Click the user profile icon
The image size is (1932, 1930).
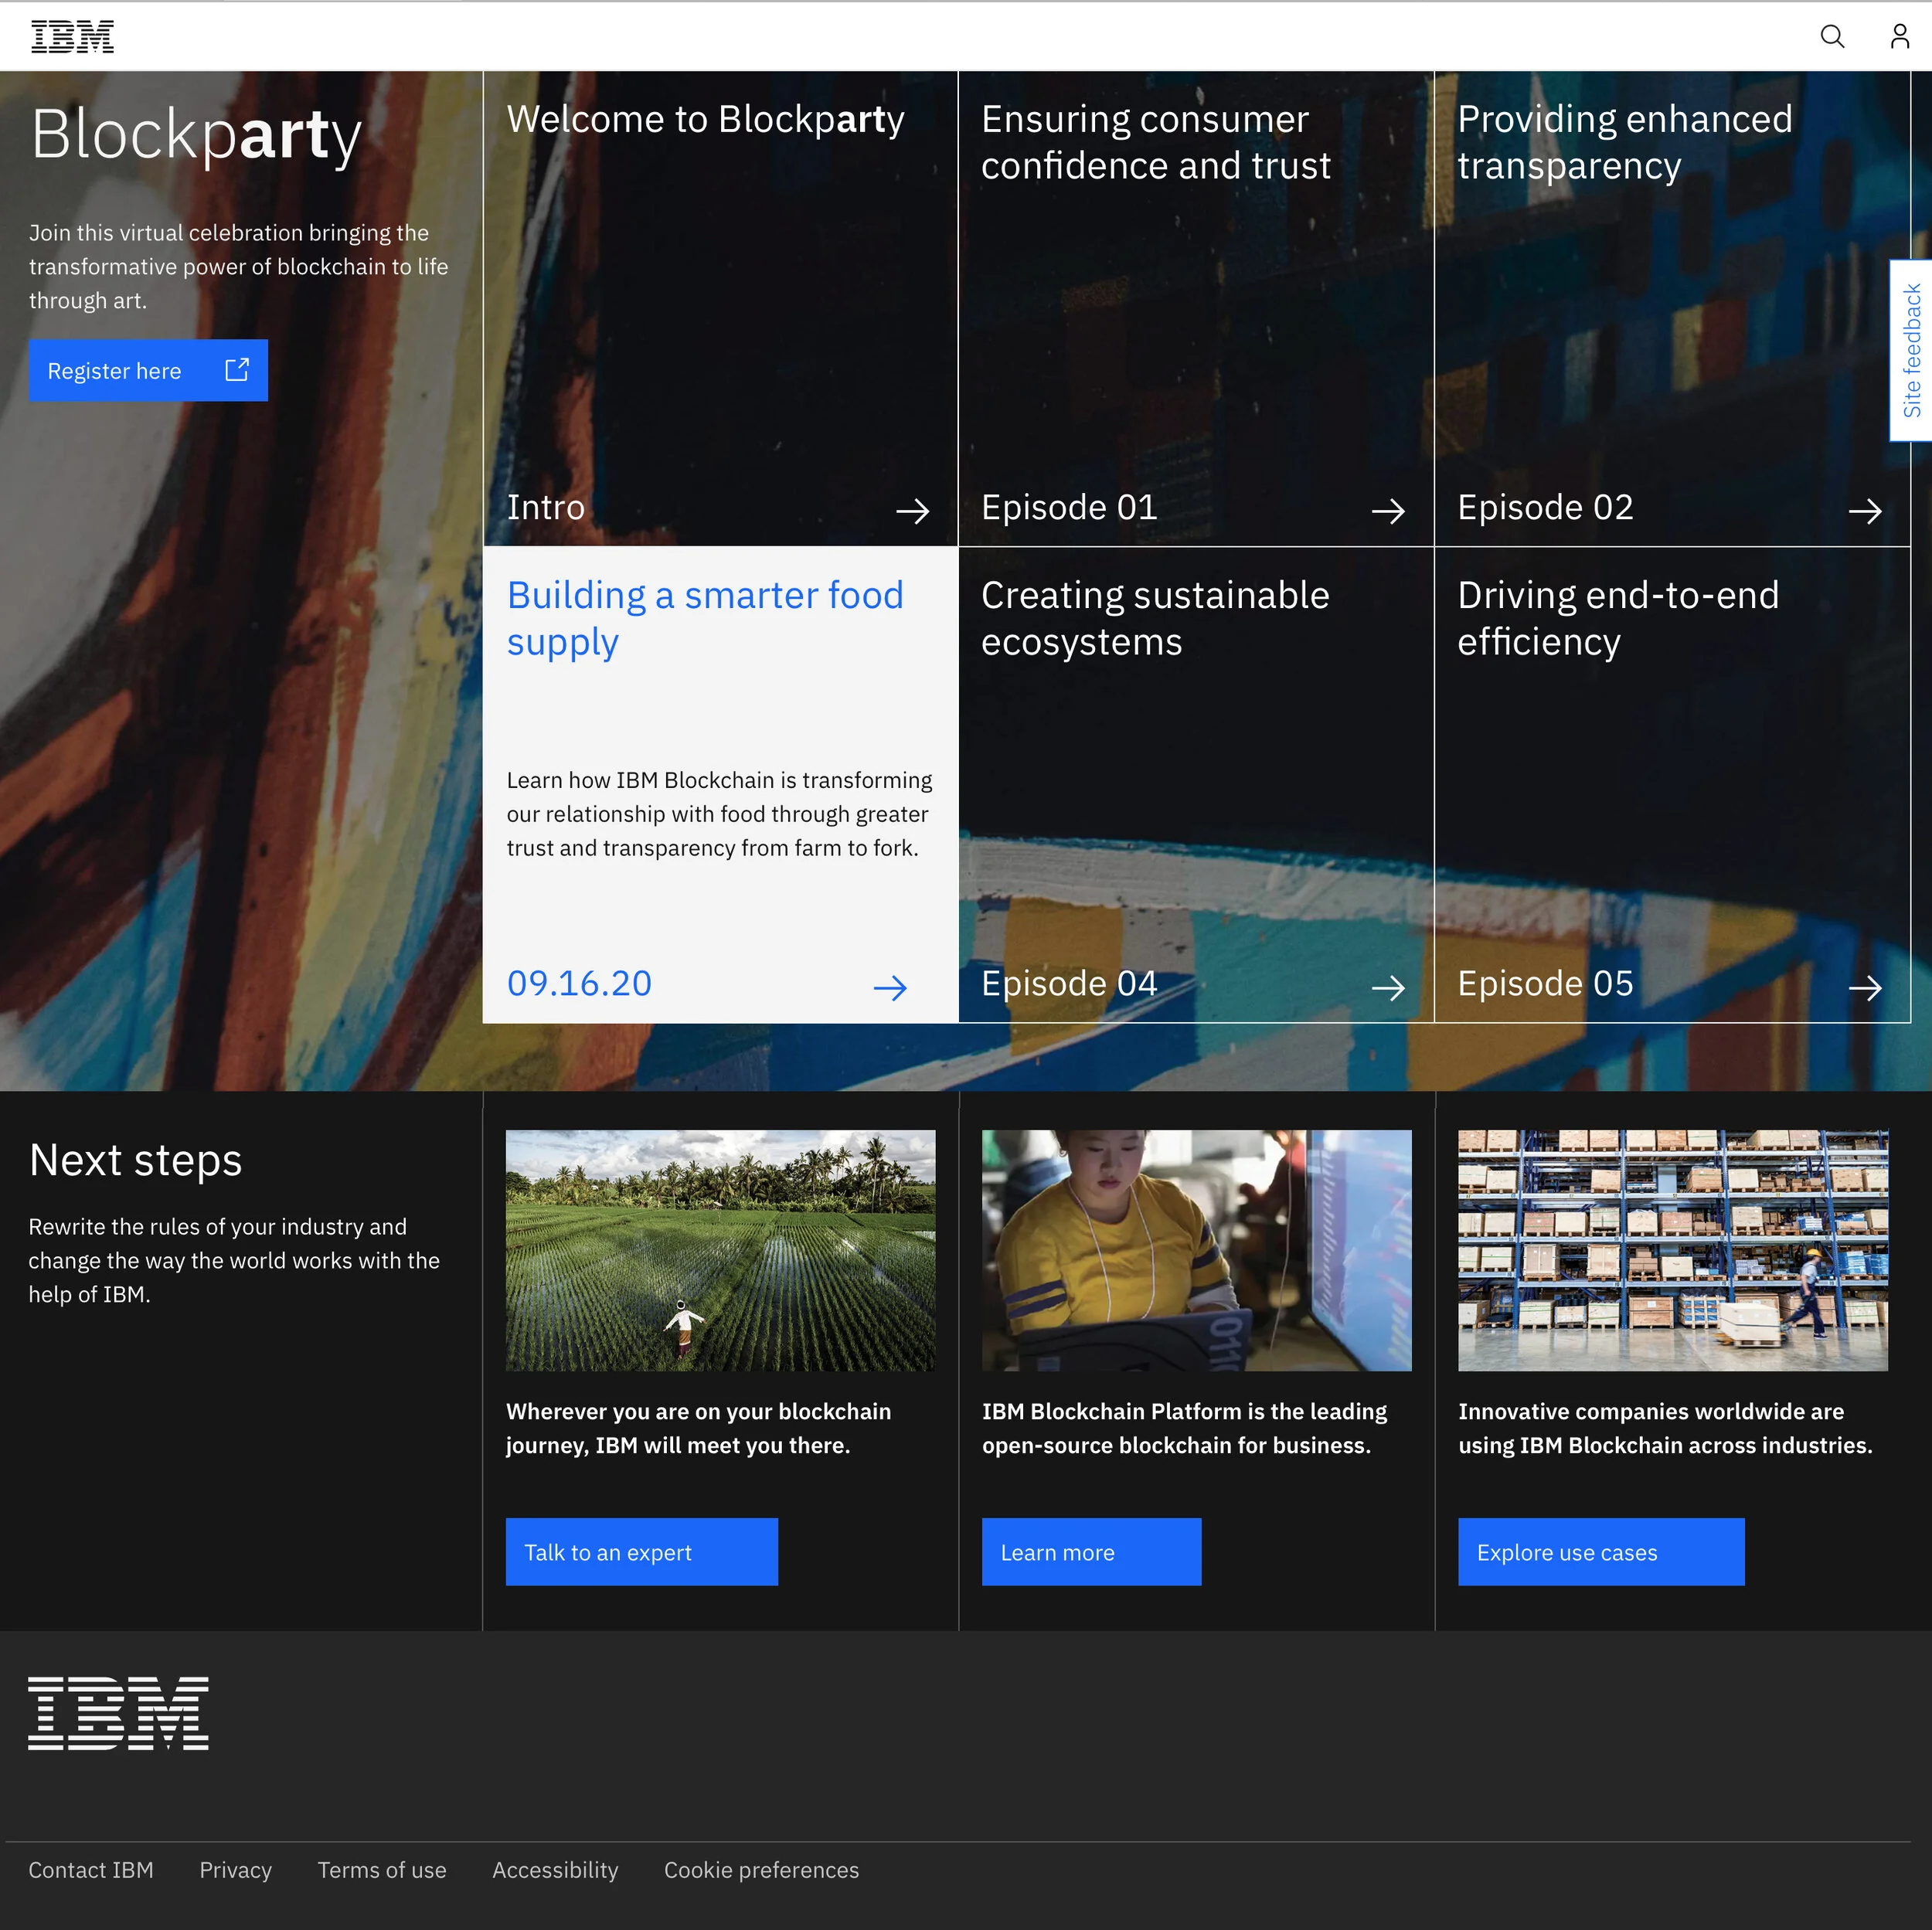(x=1897, y=36)
